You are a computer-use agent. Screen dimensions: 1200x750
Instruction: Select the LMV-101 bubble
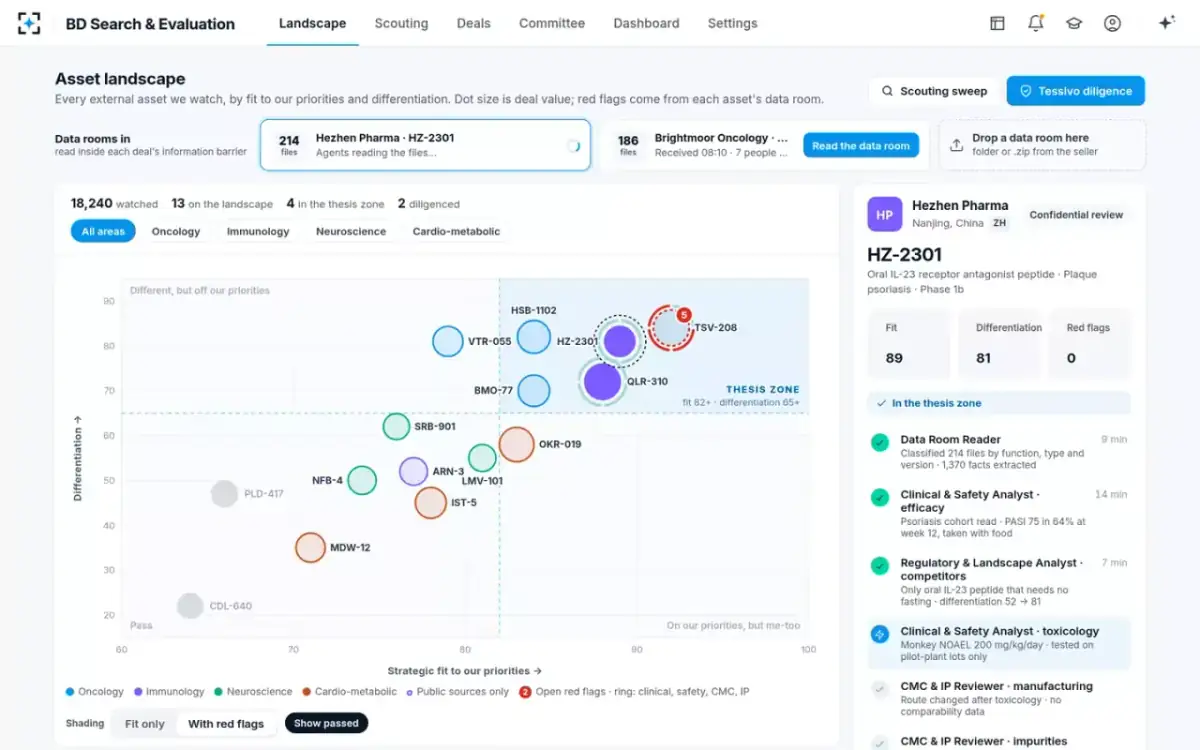click(482, 458)
